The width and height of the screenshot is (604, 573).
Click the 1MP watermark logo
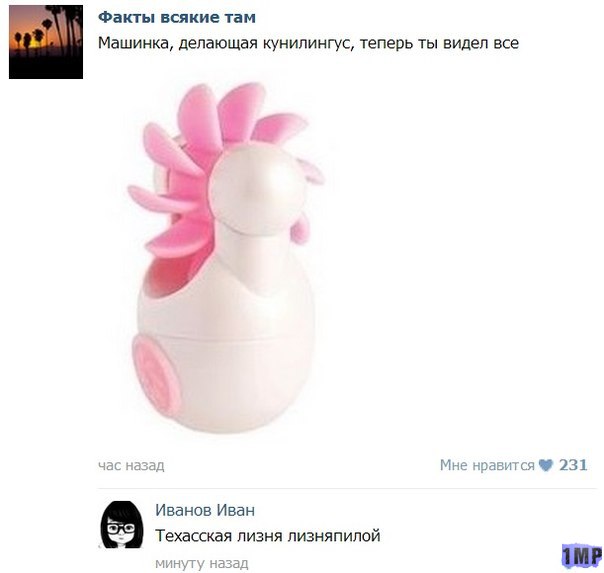coord(582,556)
